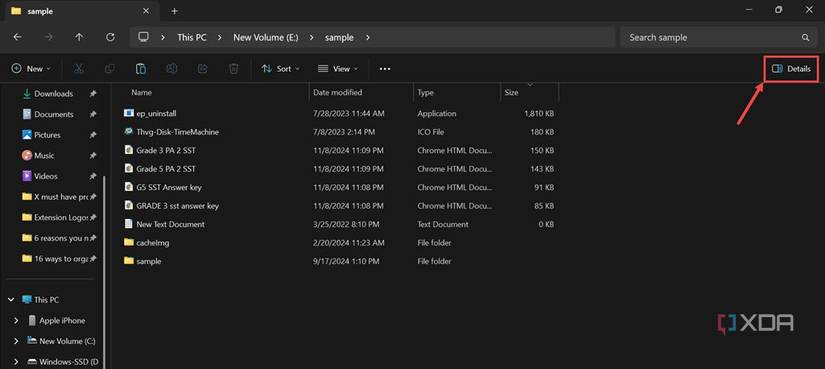Expand the New Volume (C:) tree node
The image size is (825, 369).
coord(16,341)
